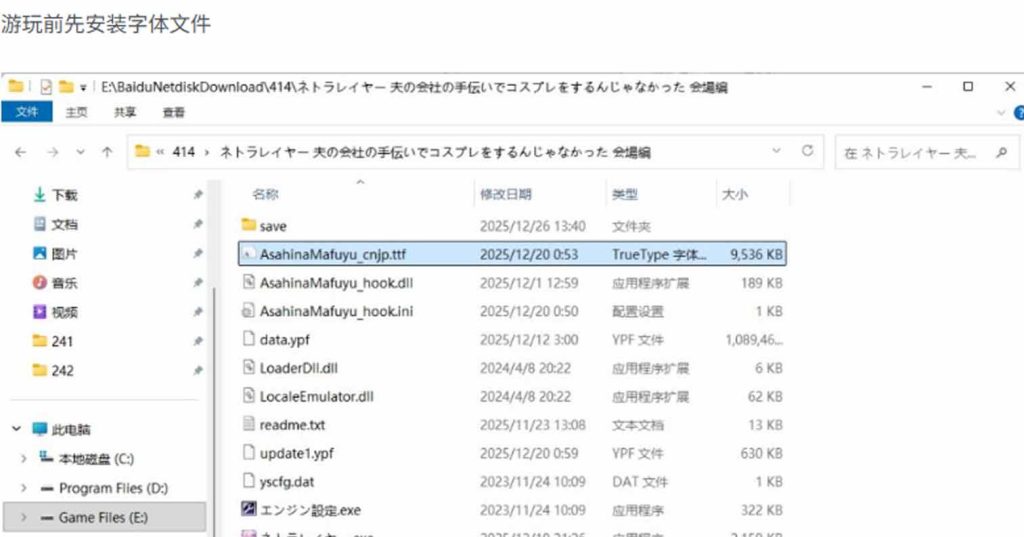1024x537 pixels.
Task: Switch to the 查看 ribbon tab
Action: click(x=173, y=112)
